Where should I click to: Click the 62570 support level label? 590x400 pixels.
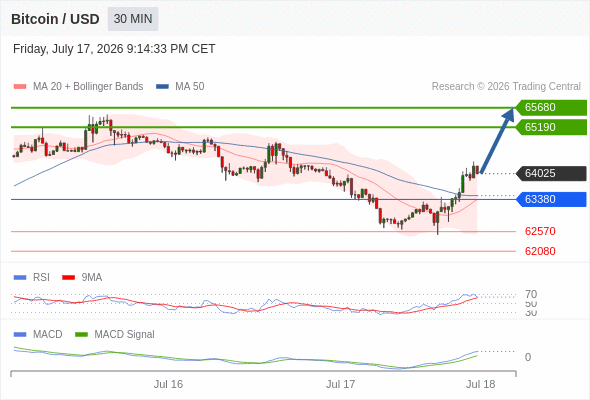tap(540, 231)
